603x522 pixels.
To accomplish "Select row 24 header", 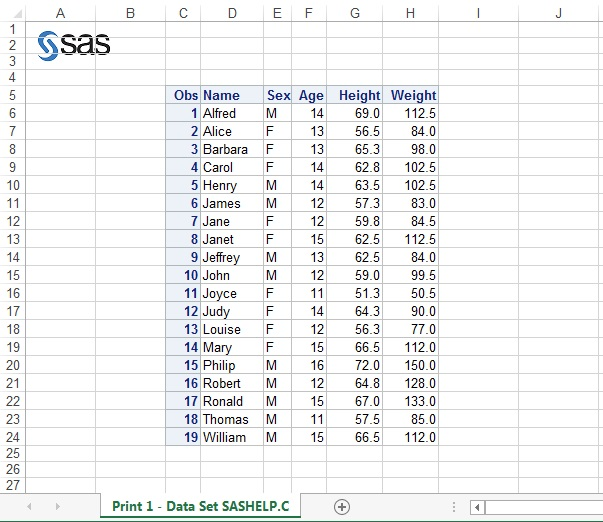I will tap(12, 438).
